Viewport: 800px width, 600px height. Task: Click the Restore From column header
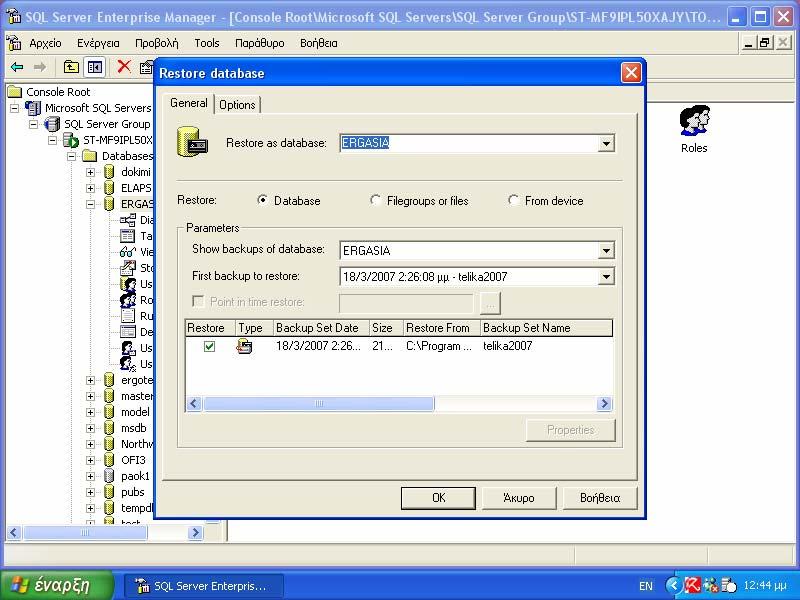pyautogui.click(x=442, y=328)
